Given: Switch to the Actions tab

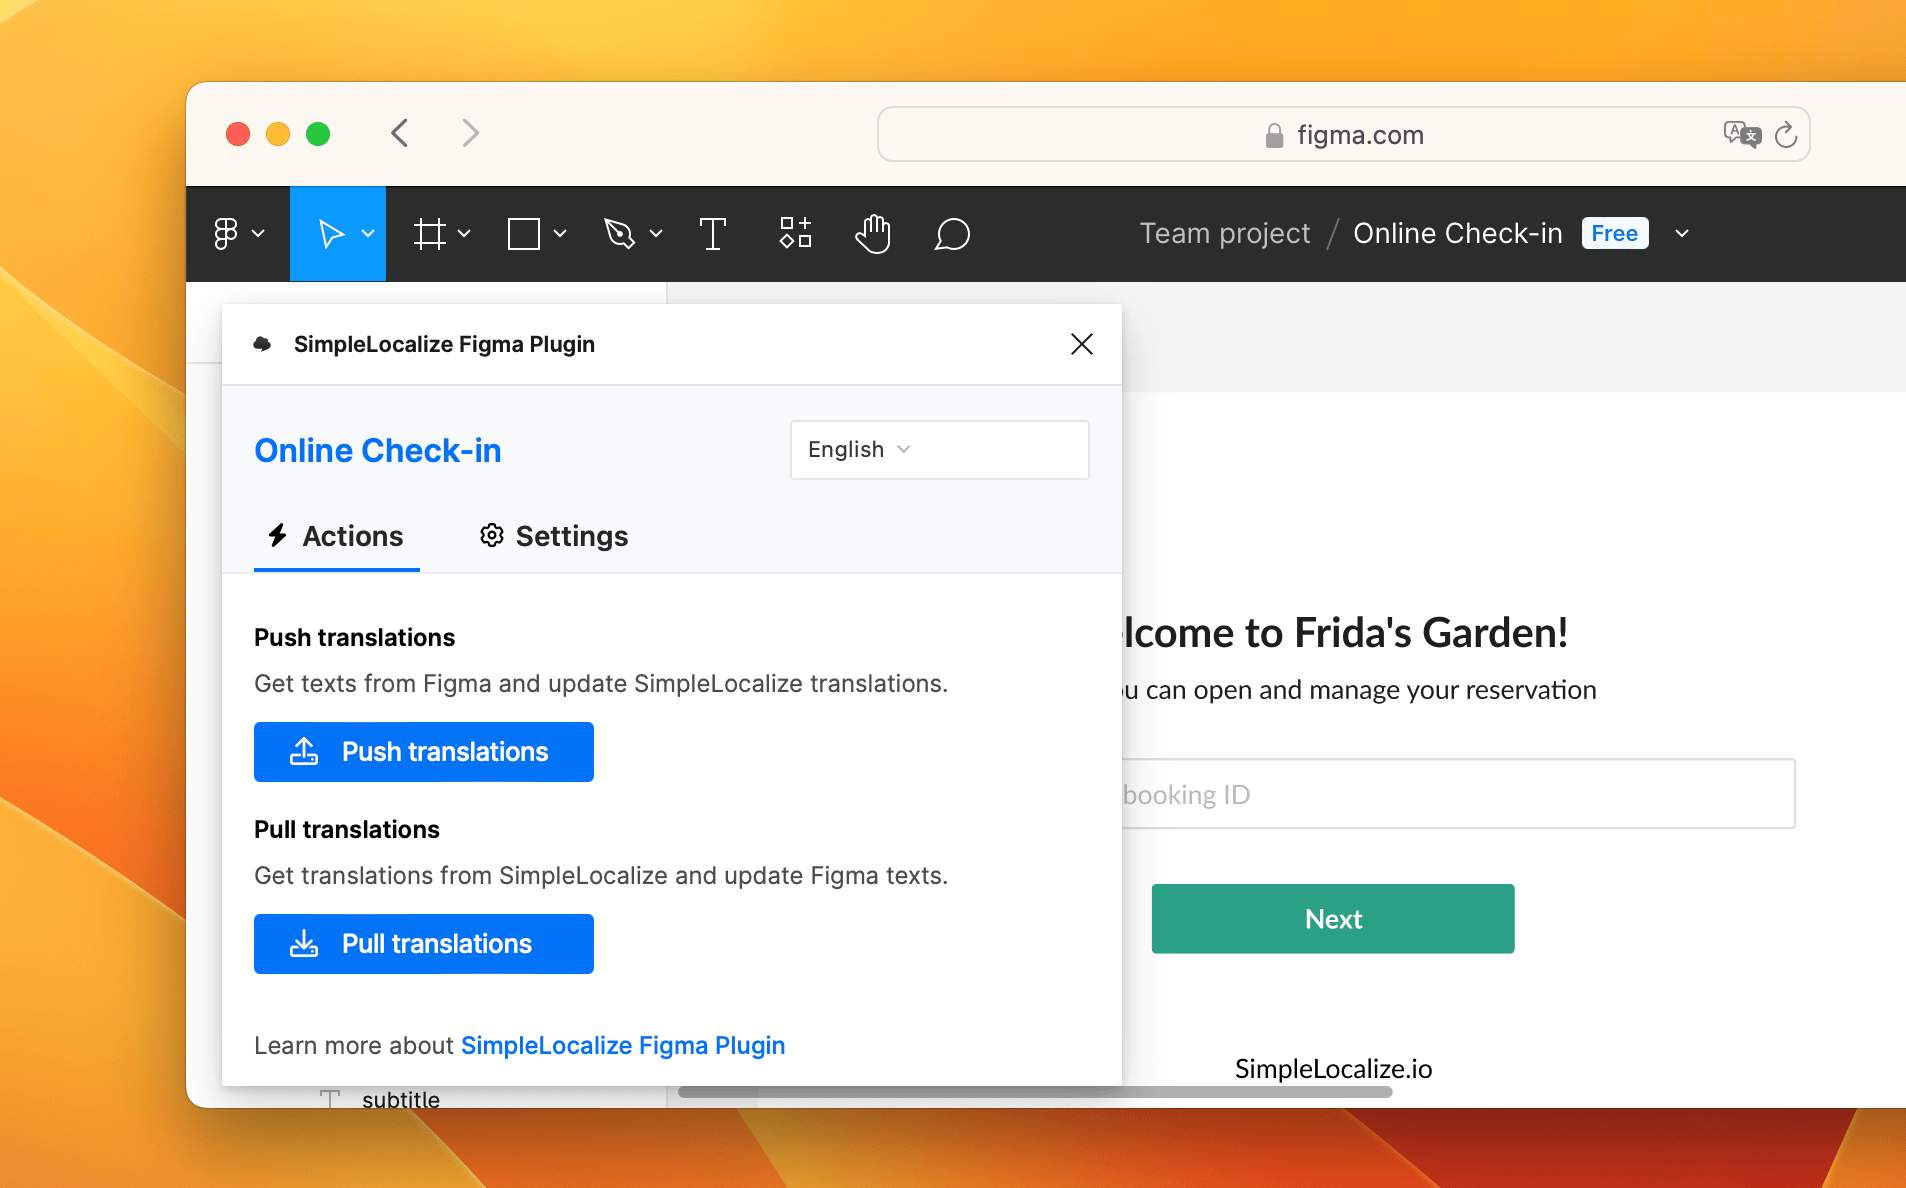Looking at the screenshot, I should 336,536.
